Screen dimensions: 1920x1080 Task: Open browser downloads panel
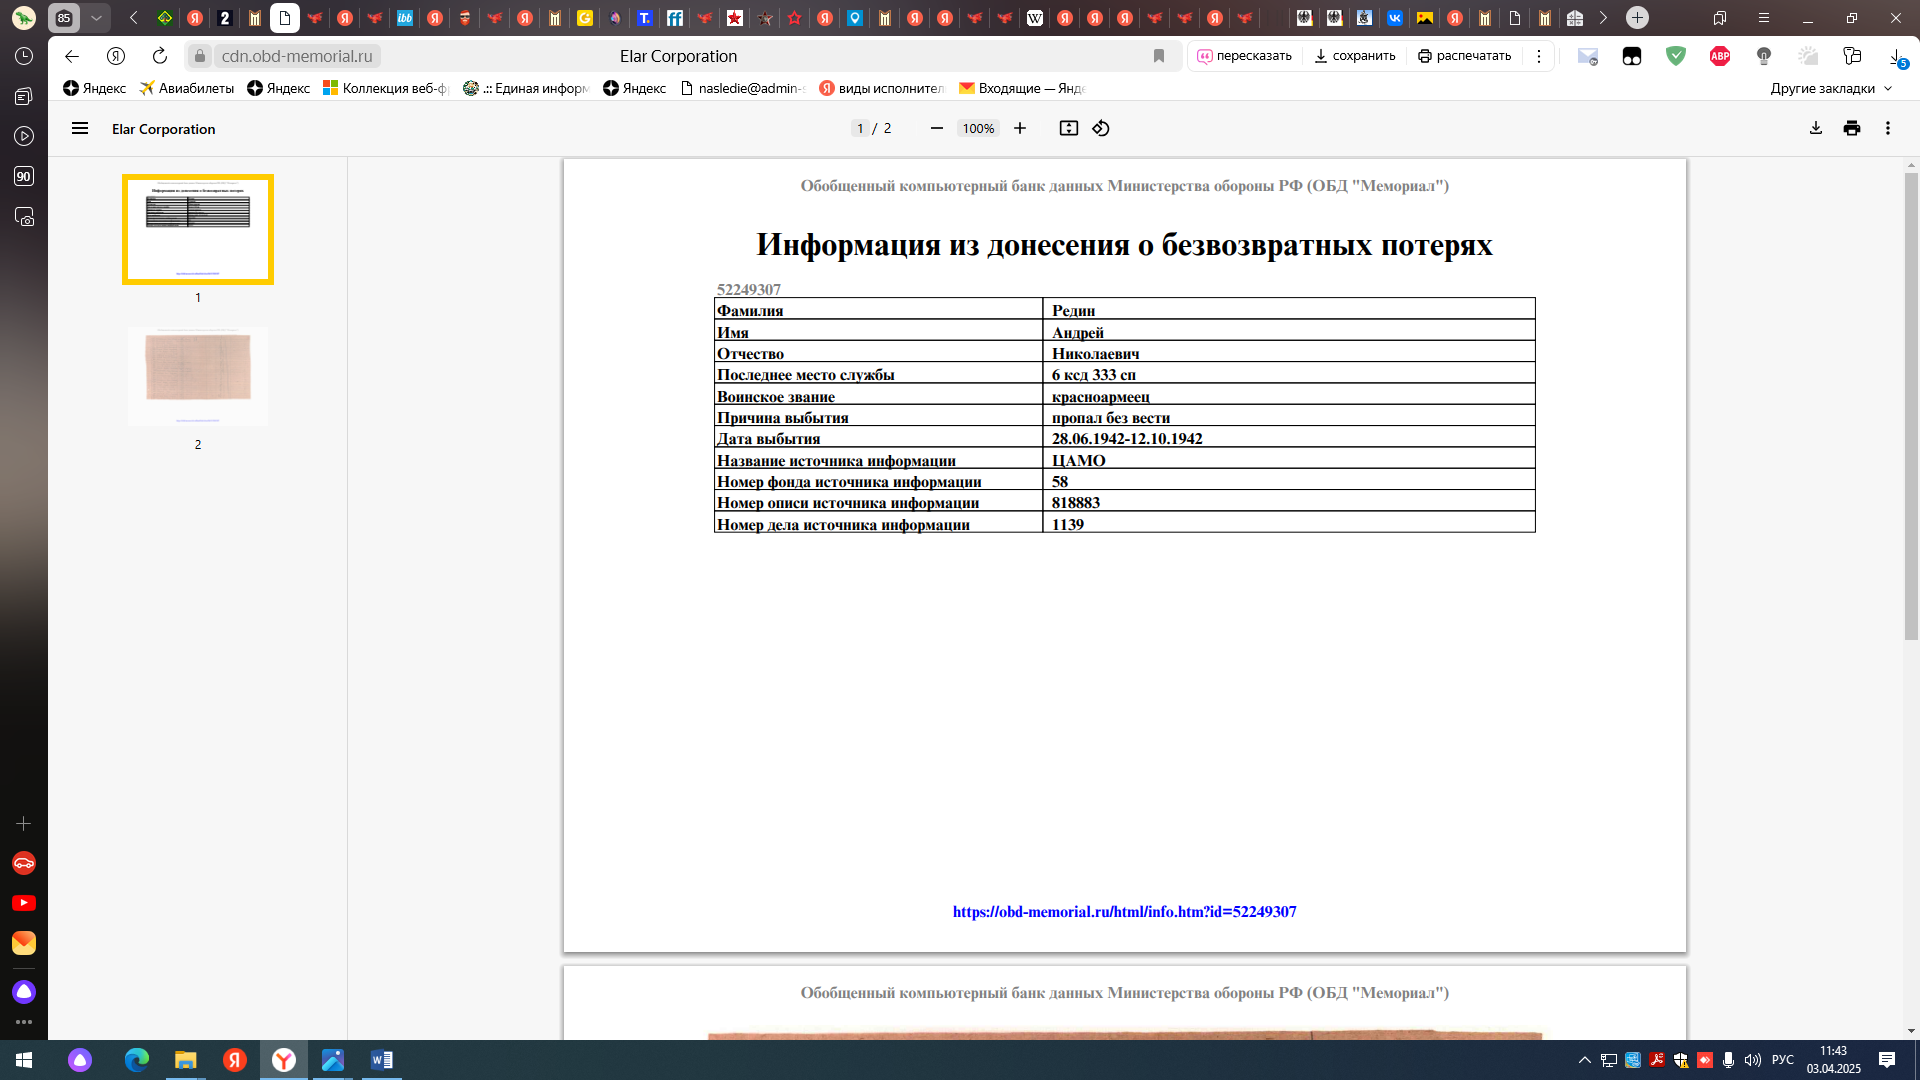(x=1896, y=57)
